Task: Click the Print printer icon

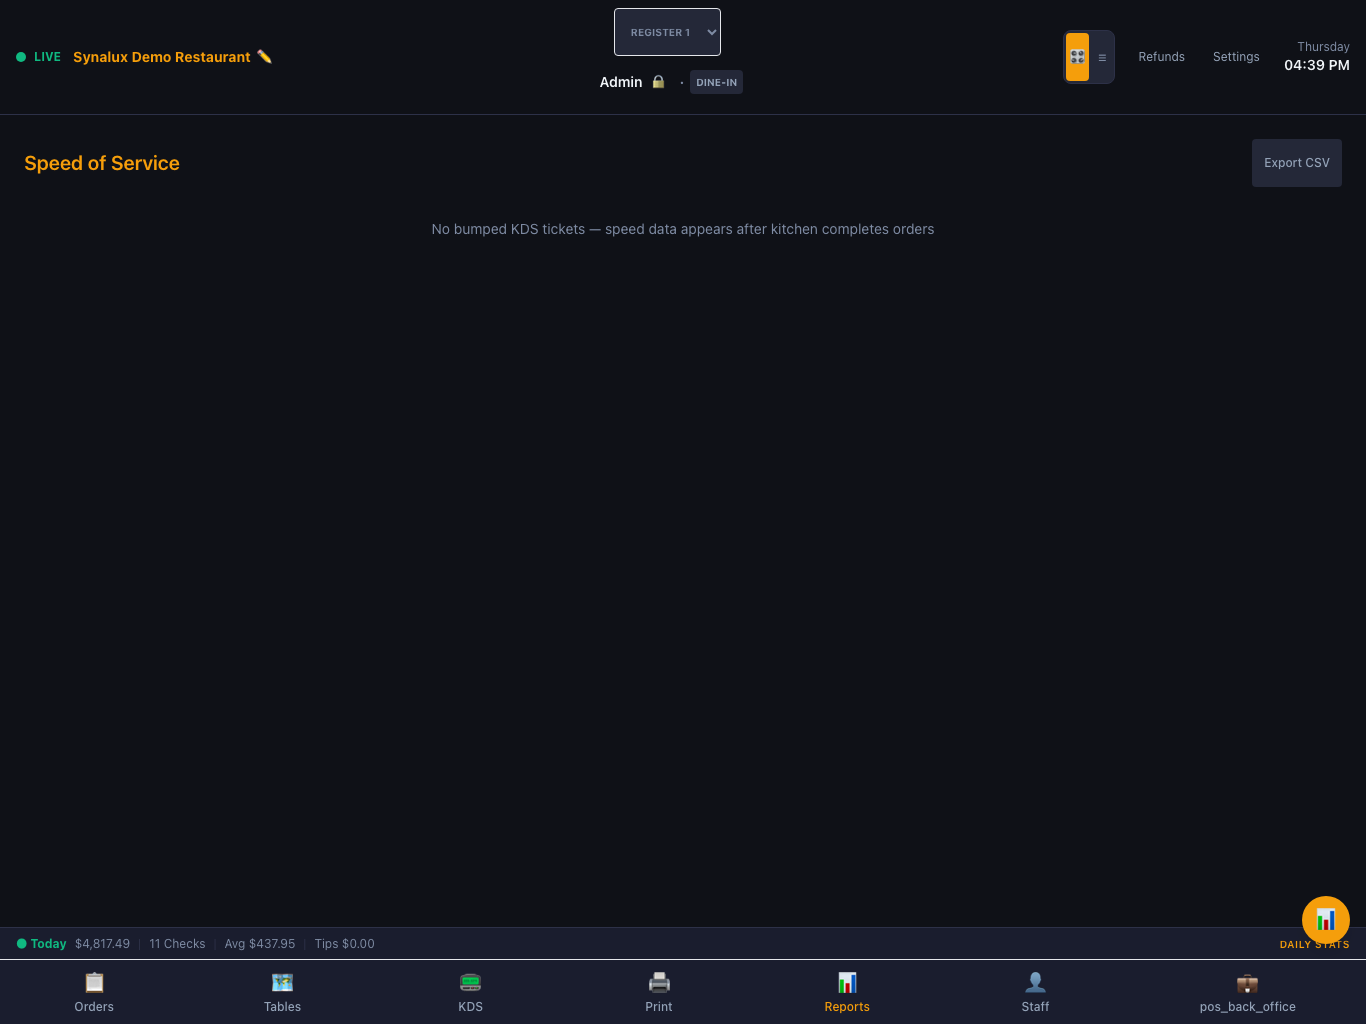Action: point(659,982)
